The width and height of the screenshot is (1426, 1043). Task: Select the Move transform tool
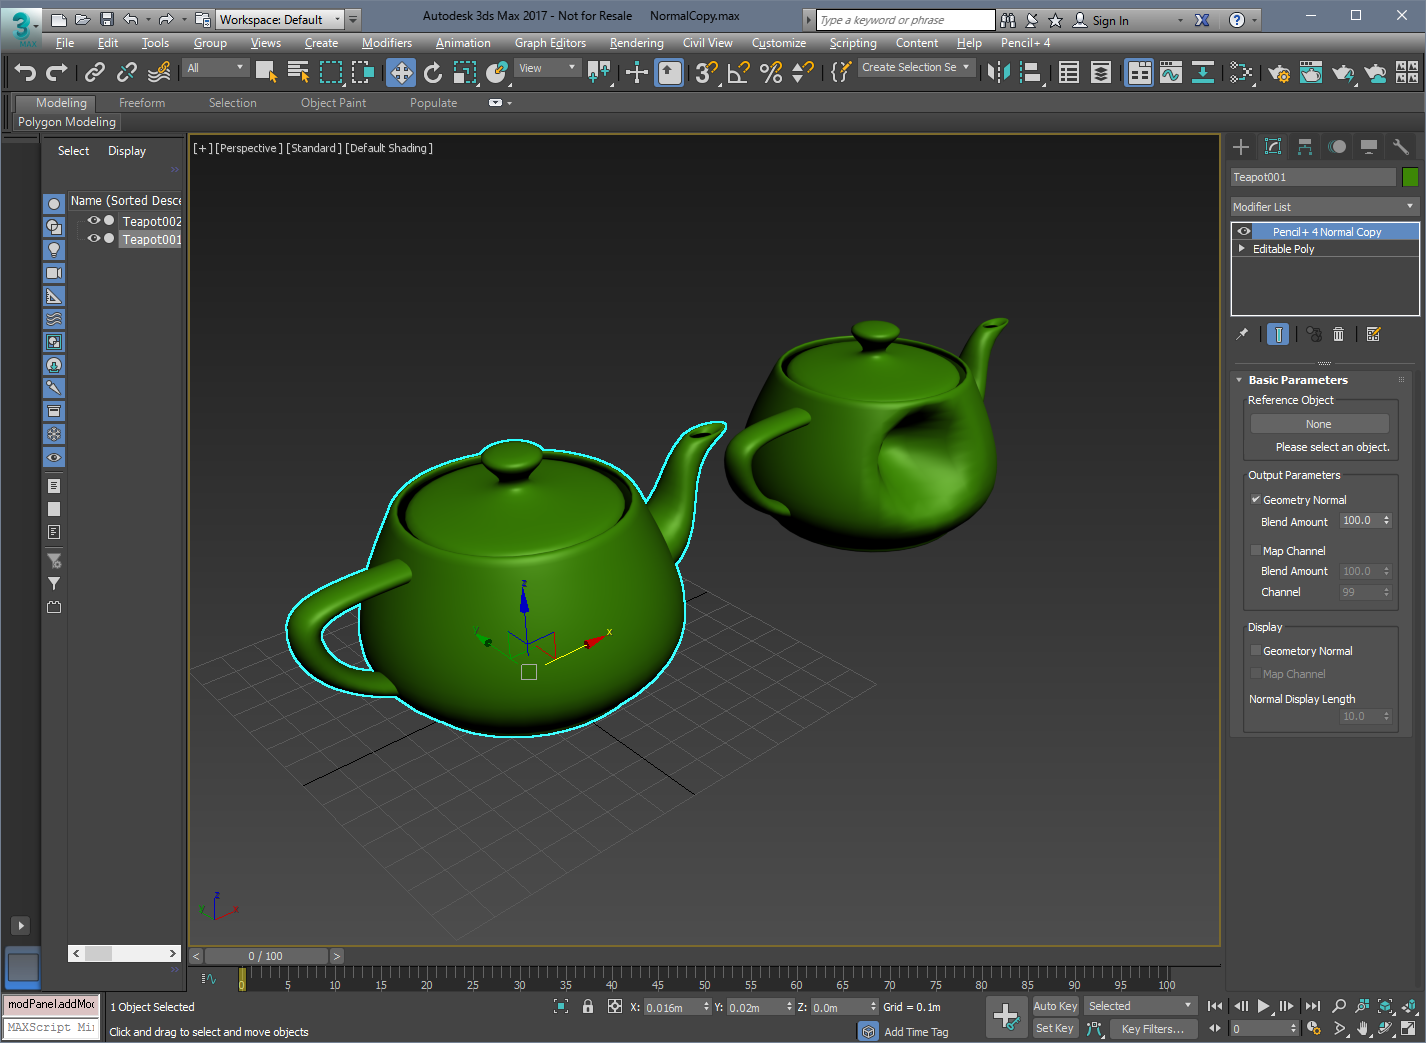coord(401,72)
